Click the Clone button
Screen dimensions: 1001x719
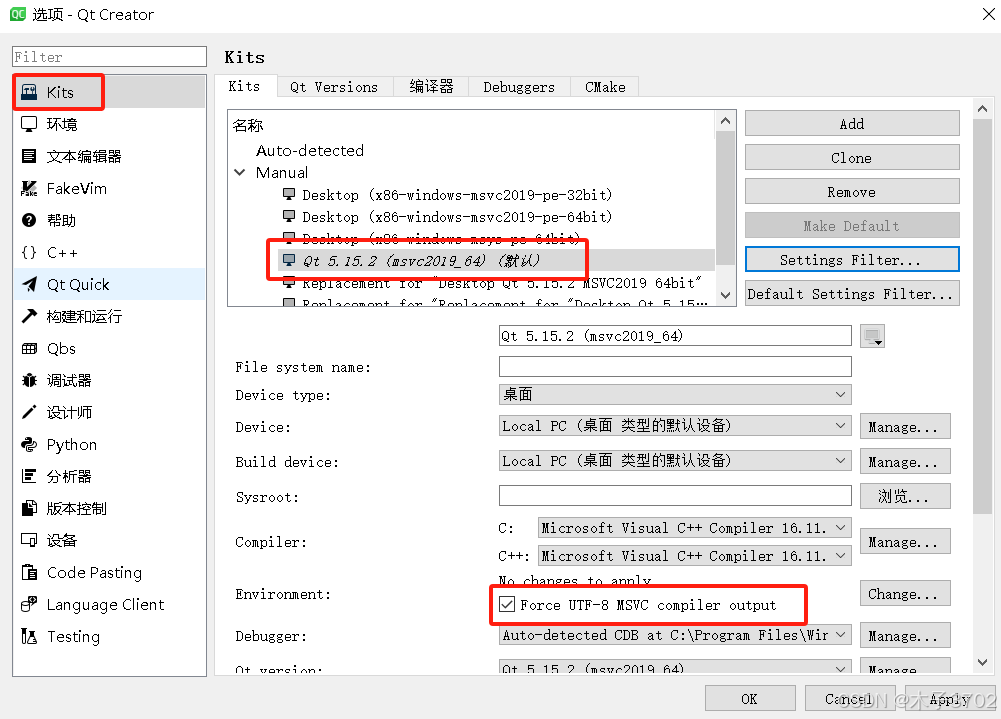click(x=852, y=158)
